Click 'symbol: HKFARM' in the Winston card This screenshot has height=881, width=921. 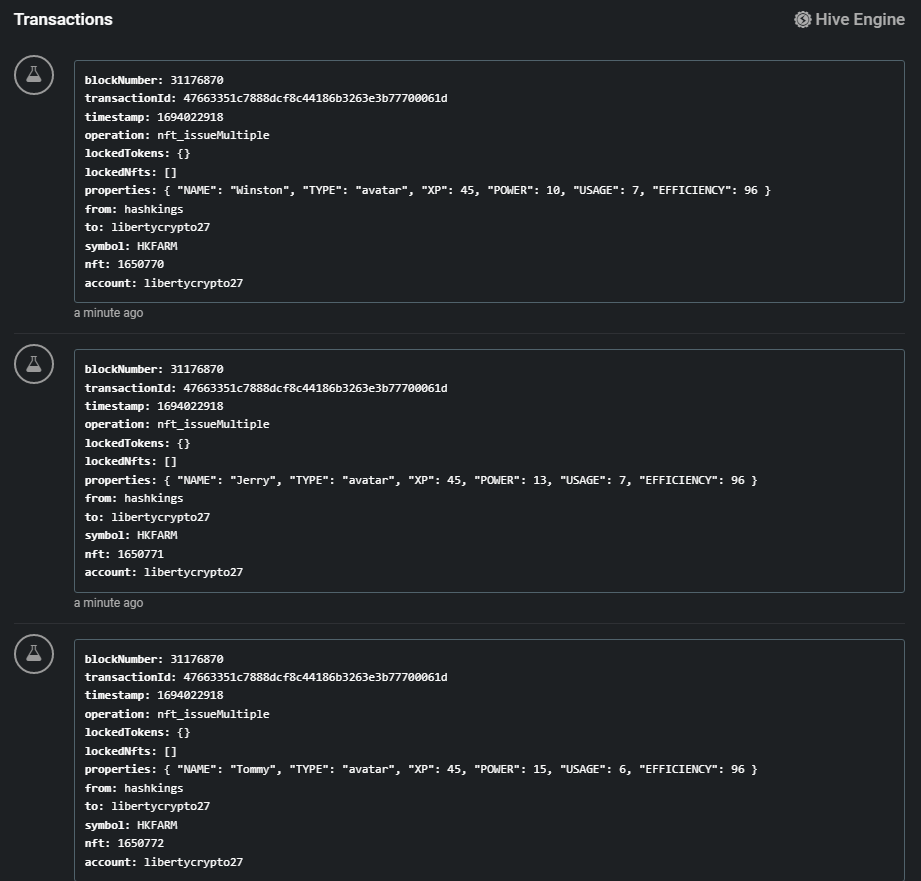tap(131, 246)
